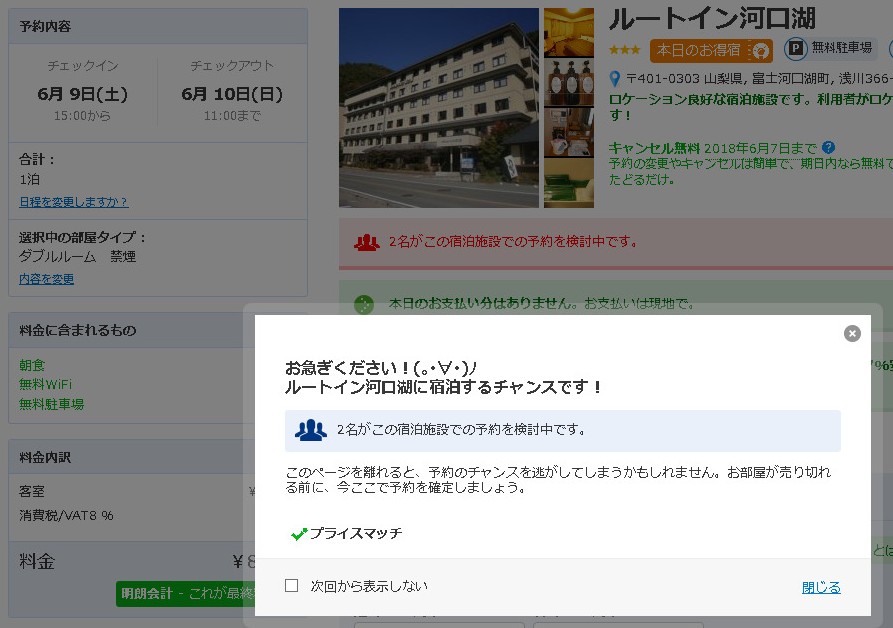
Task: Click the 明朗会計 green badge
Action: [185, 594]
